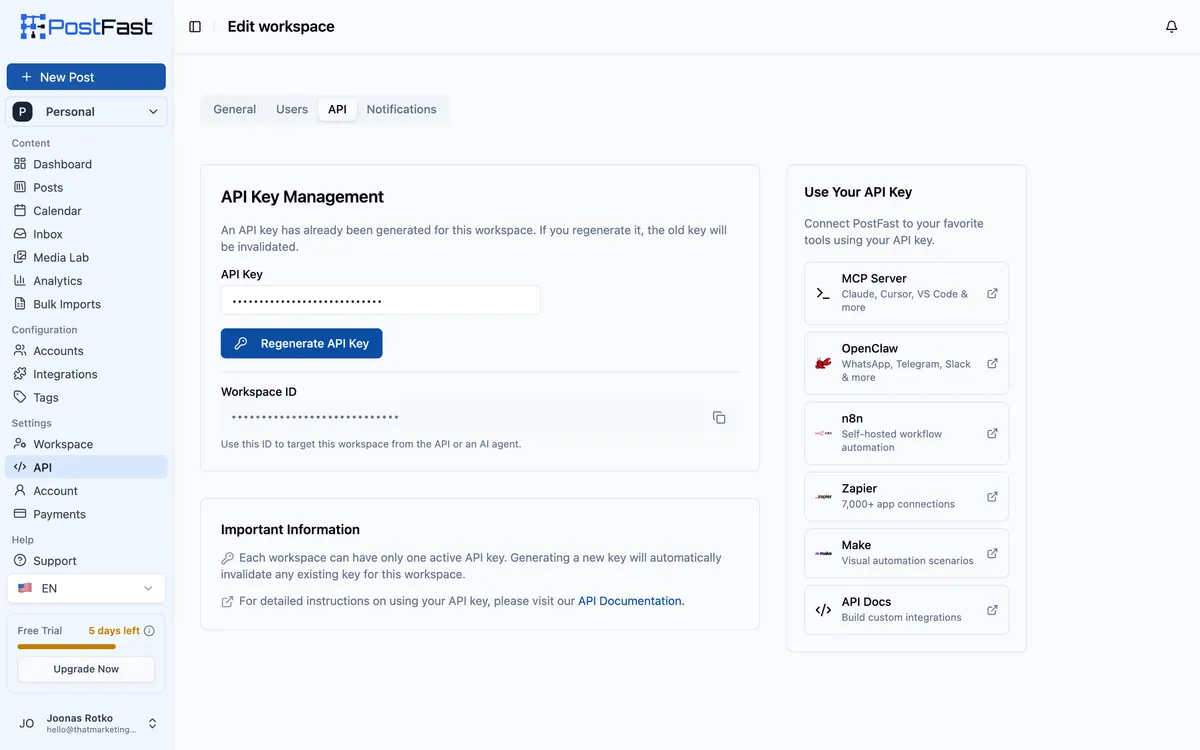This screenshot has height=750, width=1200.
Task: Click the Make logo icon
Action: point(823,553)
